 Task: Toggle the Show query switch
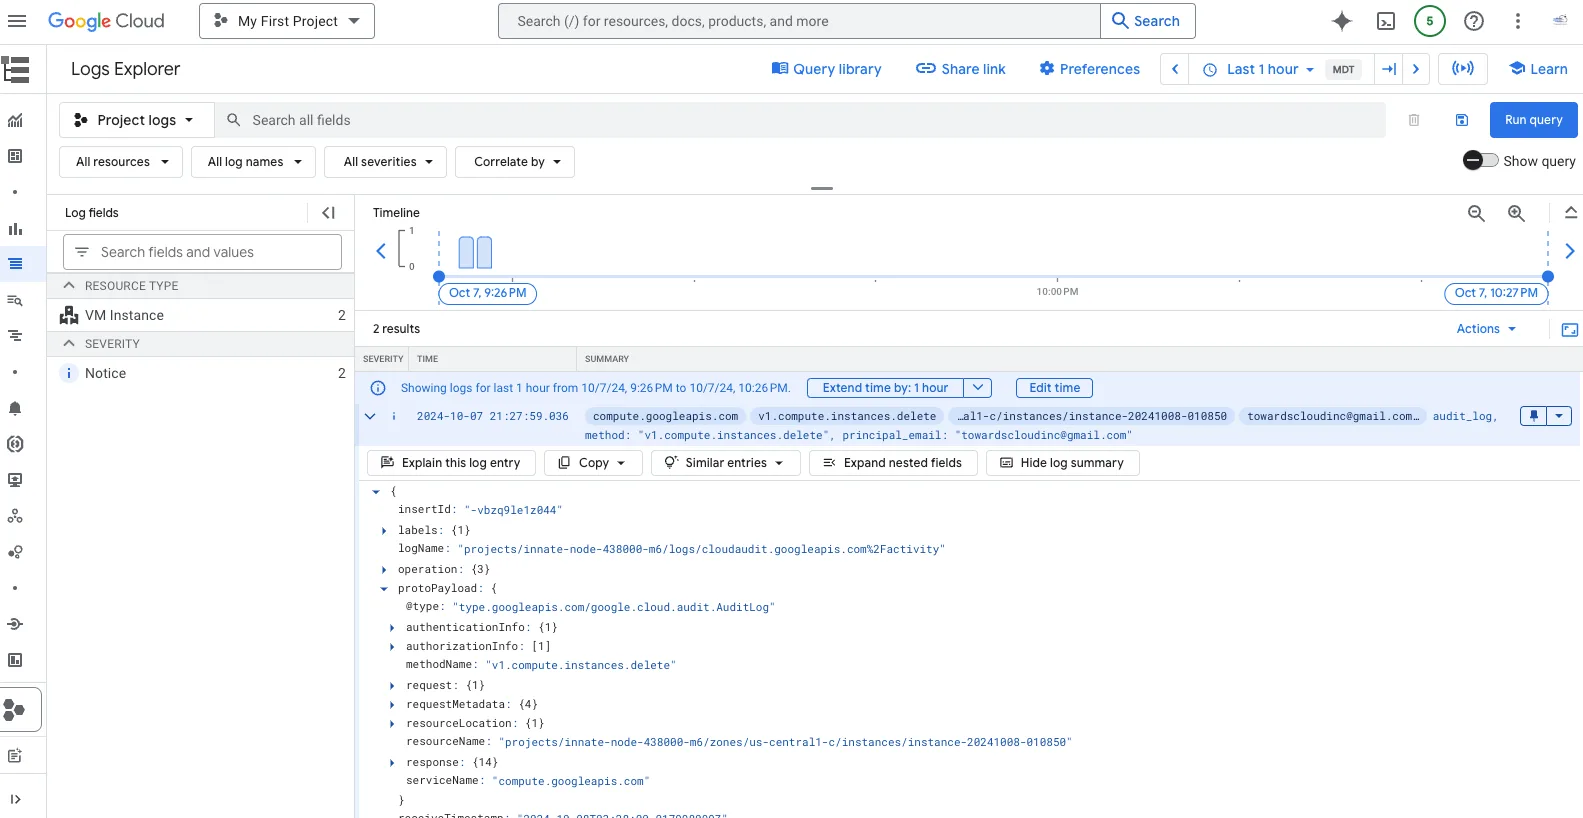pyautogui.click(x=1480, y=161)
